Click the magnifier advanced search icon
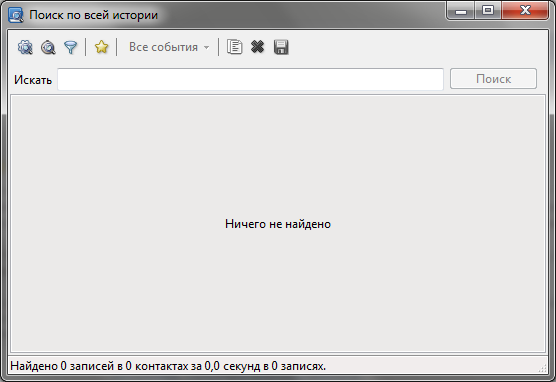Image resolution: width=556 pixels, height=382 pixels. [x=48, y=47]
